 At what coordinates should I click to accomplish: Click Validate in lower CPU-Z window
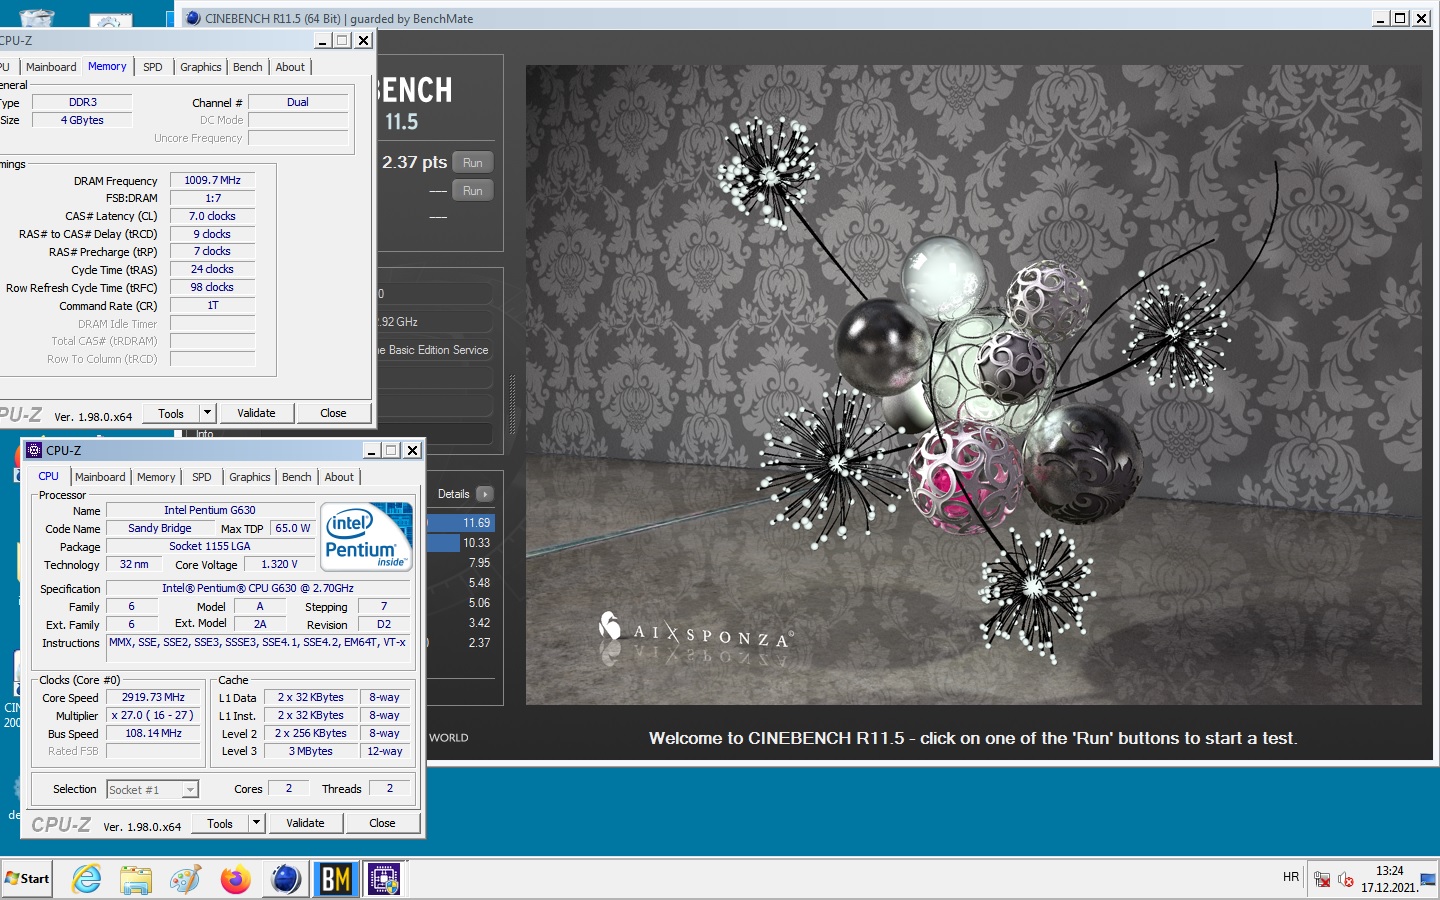(x=305, y=823)
